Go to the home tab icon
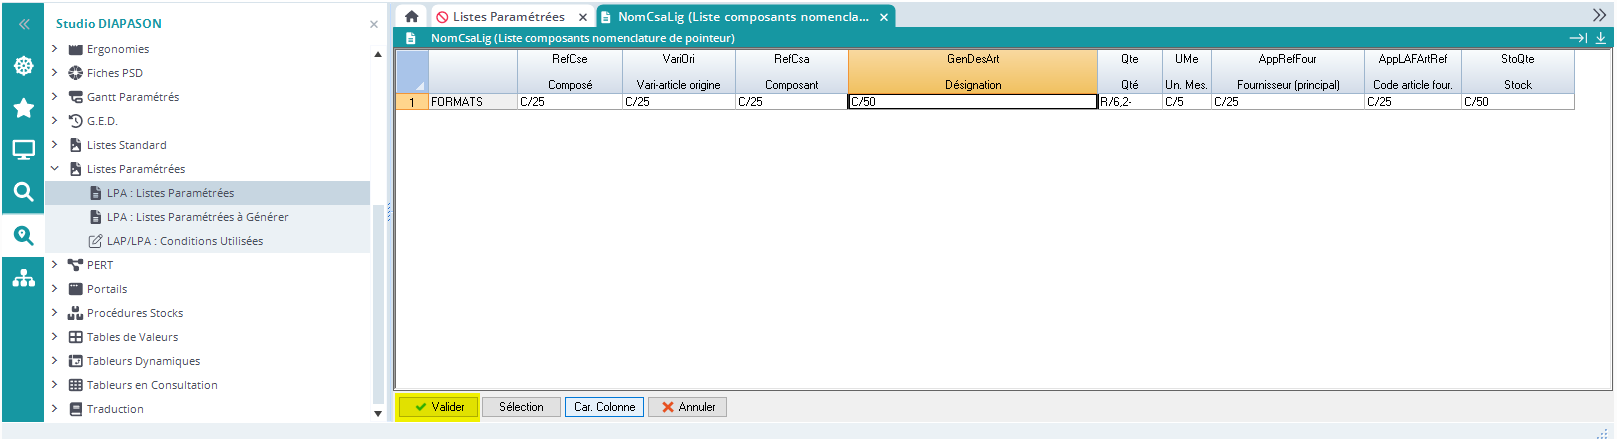 click(411, 17)
